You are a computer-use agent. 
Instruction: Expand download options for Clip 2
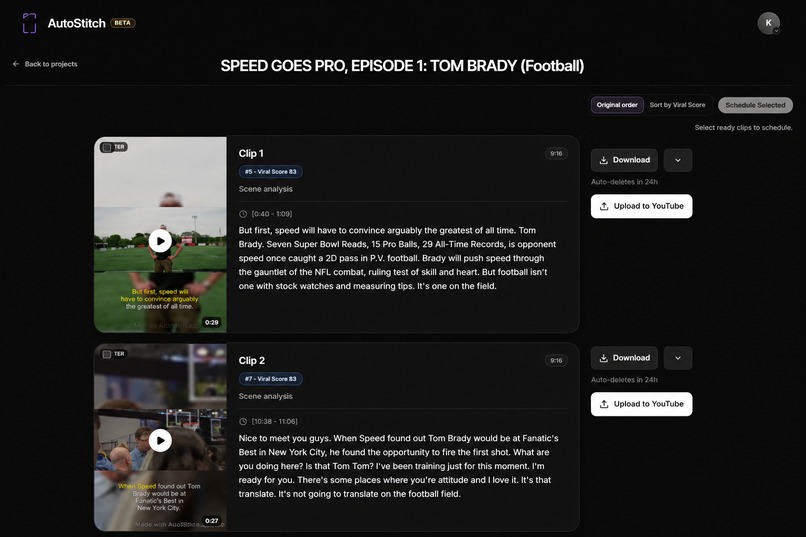678,358
